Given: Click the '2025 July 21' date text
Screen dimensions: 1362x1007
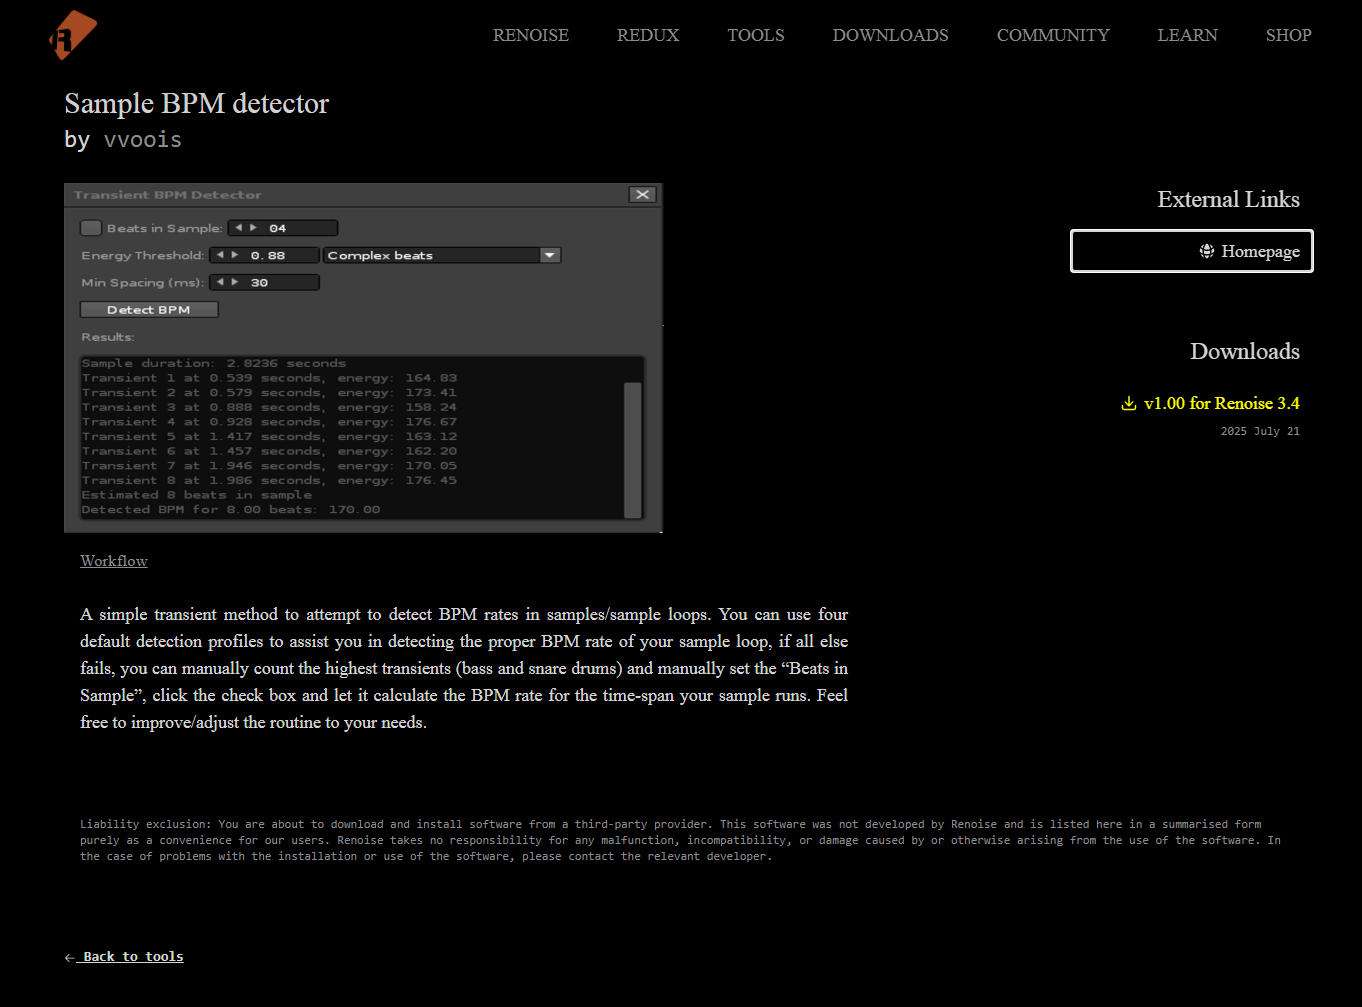Looking at the screenshot, I should 1260,431.
